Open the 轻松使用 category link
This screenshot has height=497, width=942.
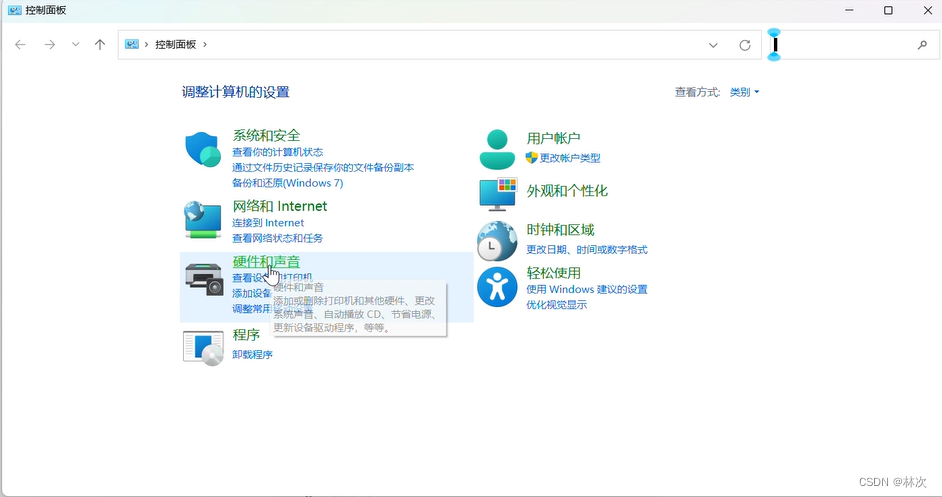pyautogui.click(x=553, y=273)
